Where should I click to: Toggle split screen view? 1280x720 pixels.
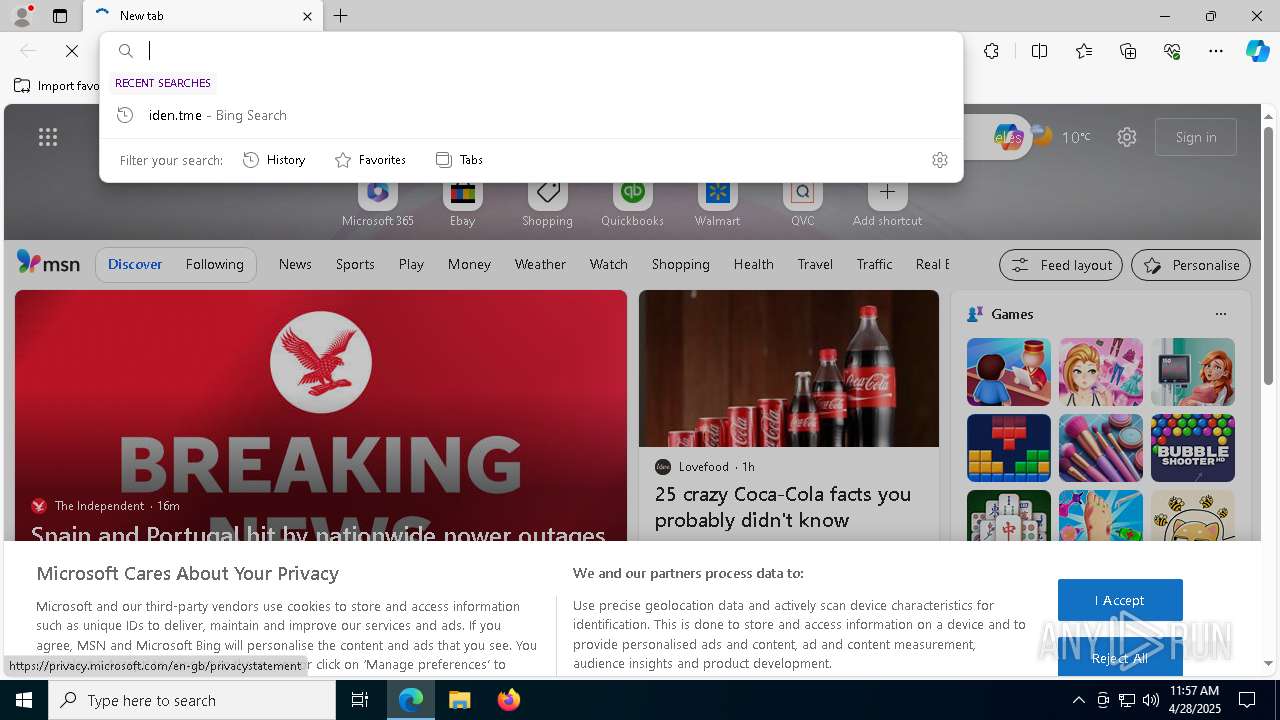(1039, 51)
